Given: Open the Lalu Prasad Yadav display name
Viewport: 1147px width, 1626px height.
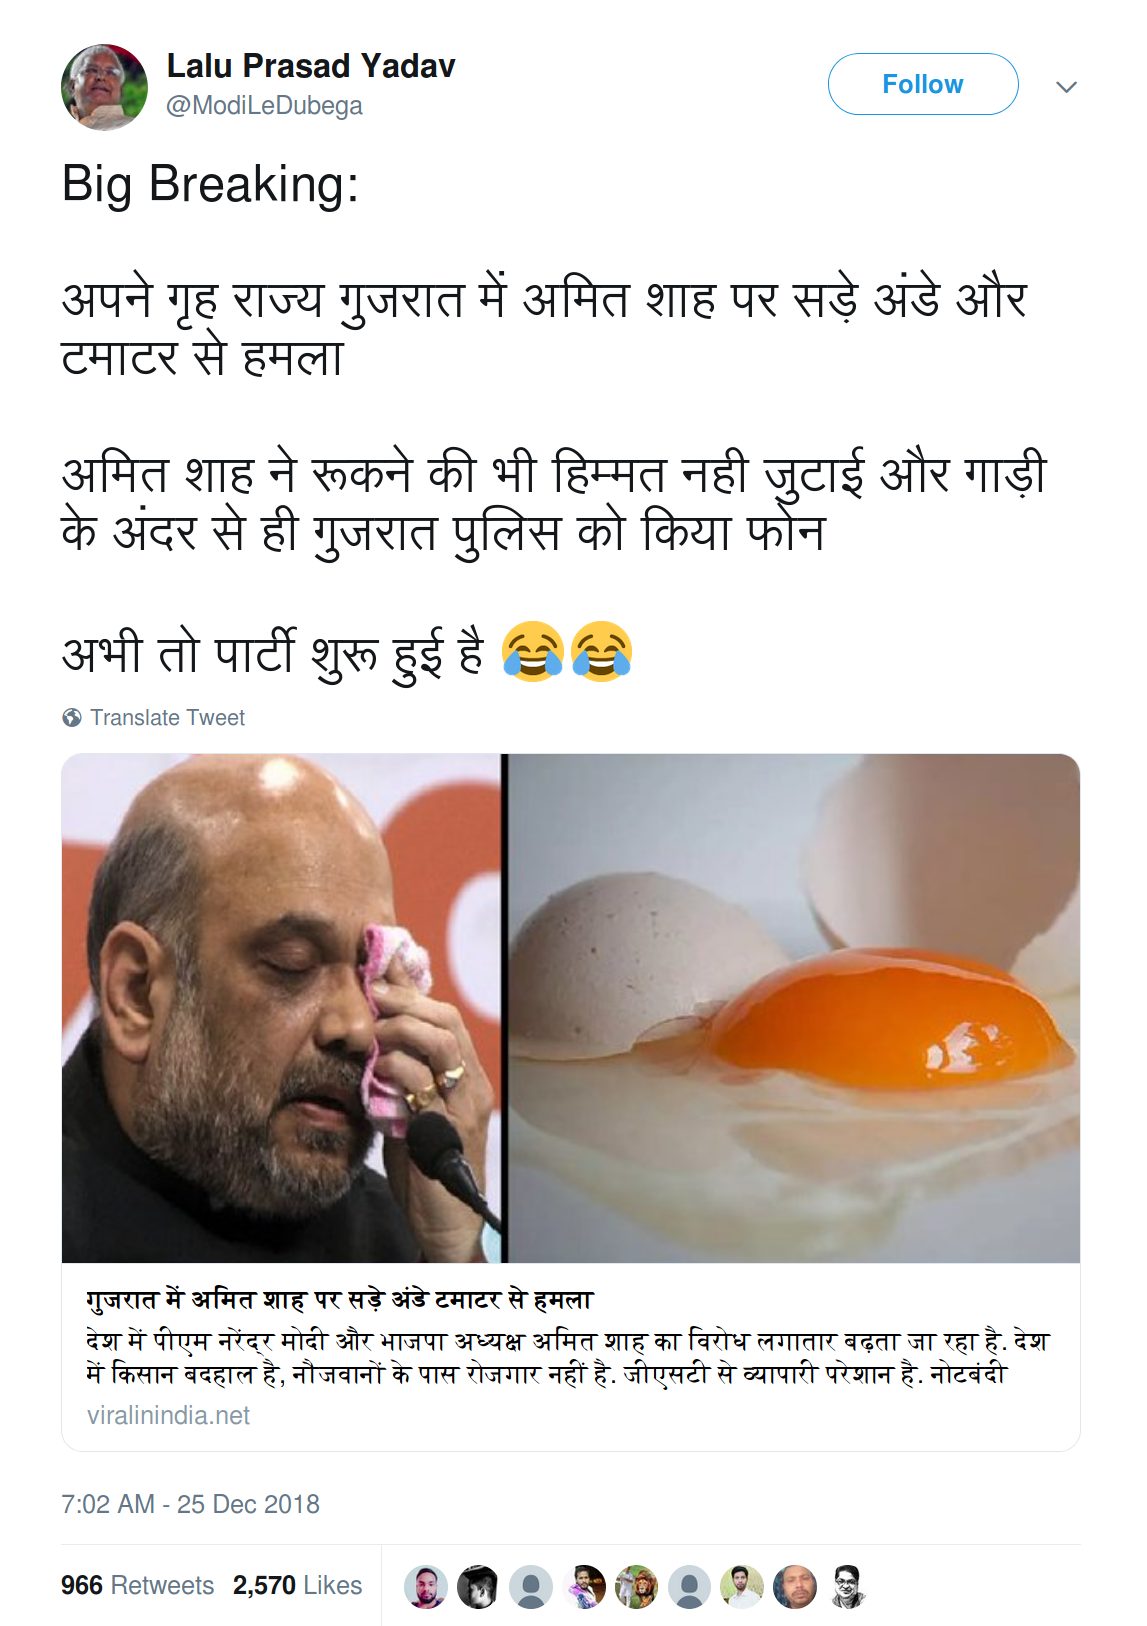Looking at the screenshot, I should pyautogui.click(x=310, y=66).
